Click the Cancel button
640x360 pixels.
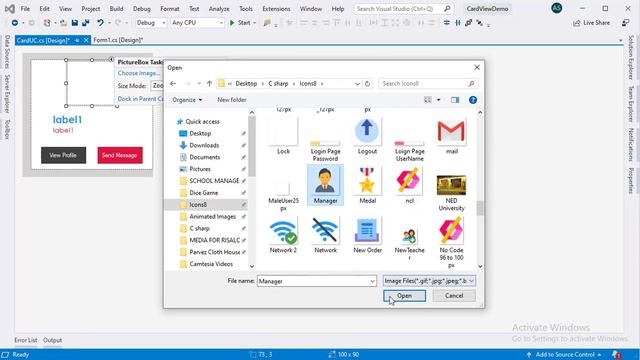pos(454,296)
